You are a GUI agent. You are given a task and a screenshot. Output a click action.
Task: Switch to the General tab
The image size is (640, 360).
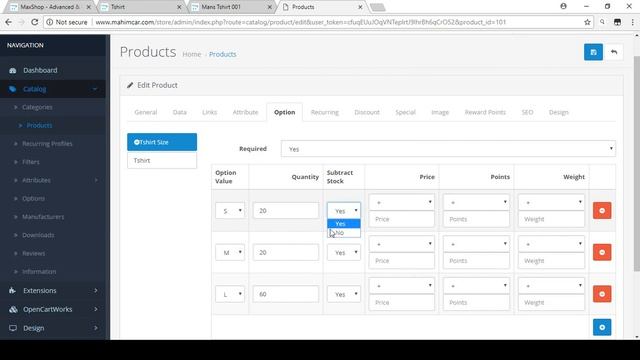pyautogui.click(x=146, y=112)
